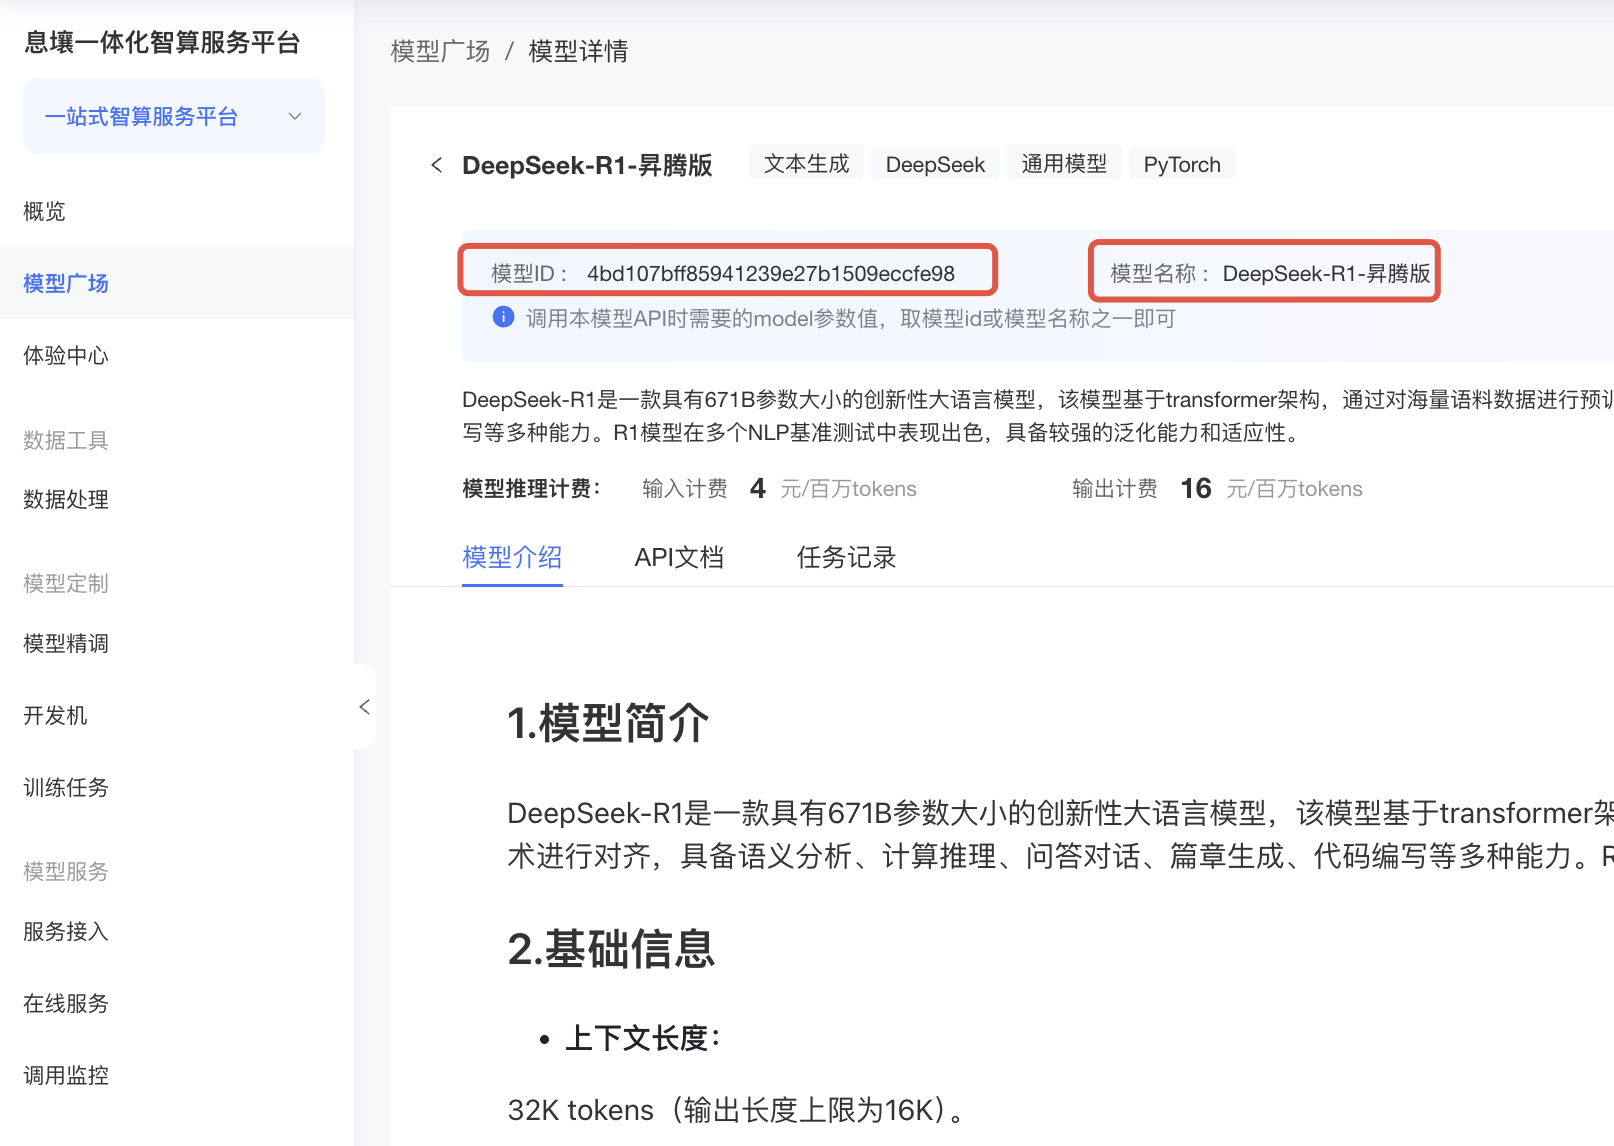Viewport: 1614px width, 1146px height.
Task: Click the model ID 4bd107bff85941239e27b1509eccfe98
Action: (x=771, y=273)
